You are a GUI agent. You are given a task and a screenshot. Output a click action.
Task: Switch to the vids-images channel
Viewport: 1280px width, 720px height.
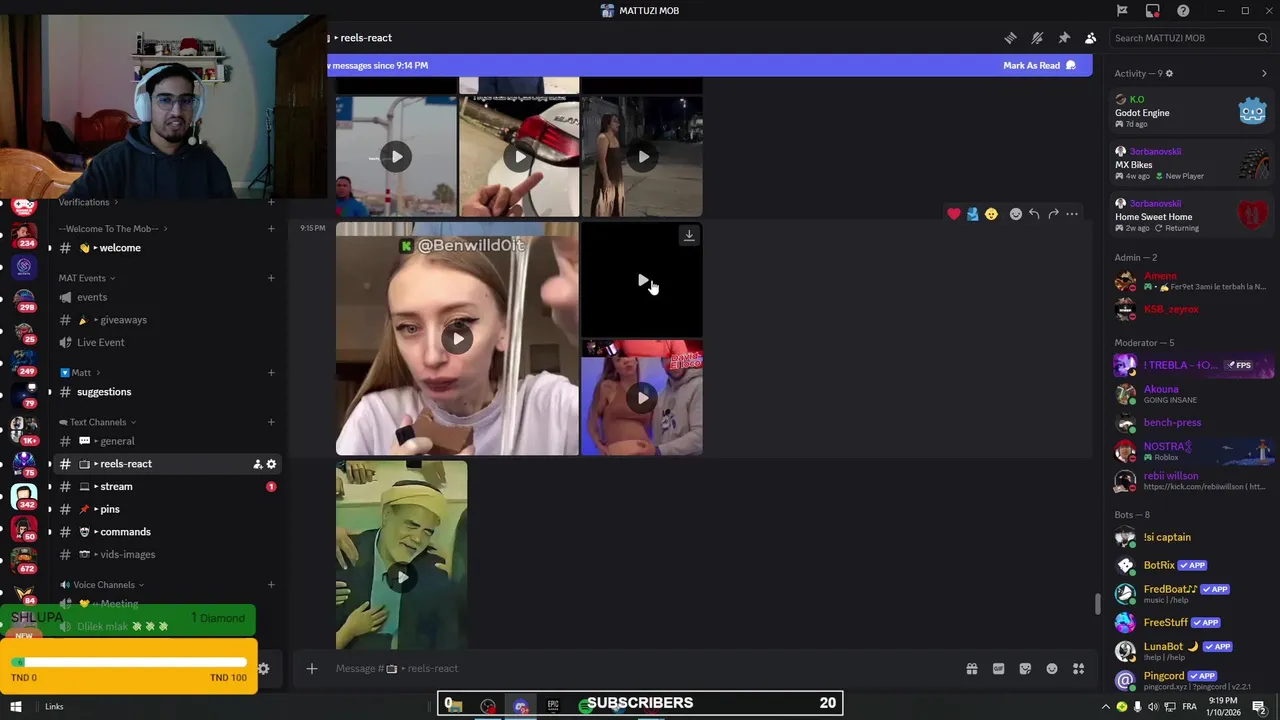165,554
